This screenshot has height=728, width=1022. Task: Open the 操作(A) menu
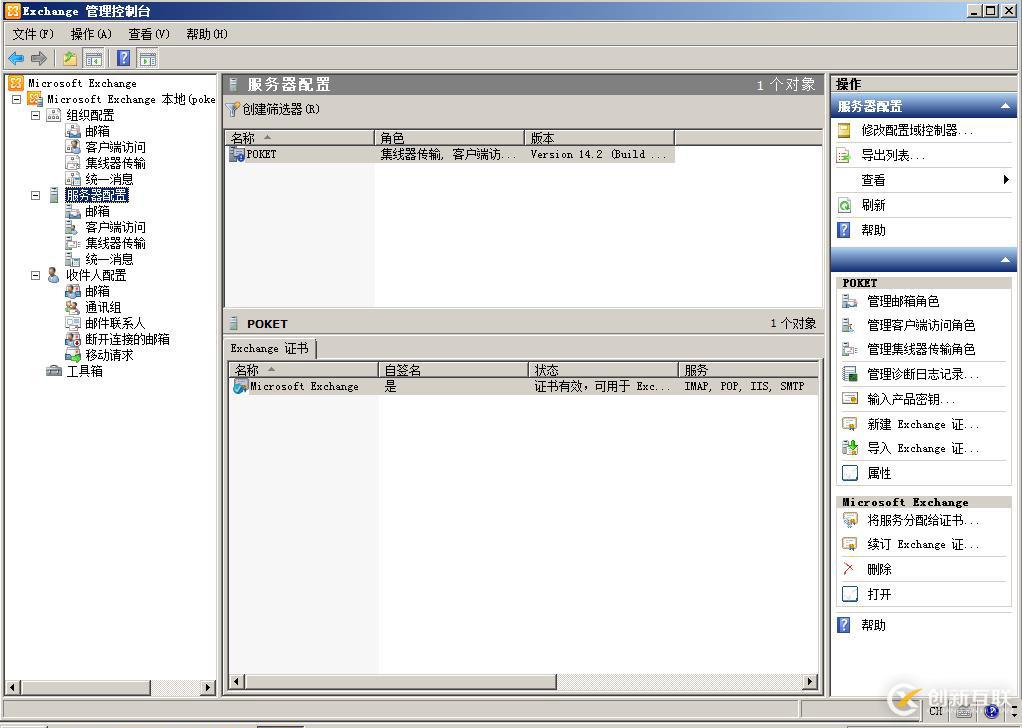tap(91, 34)
